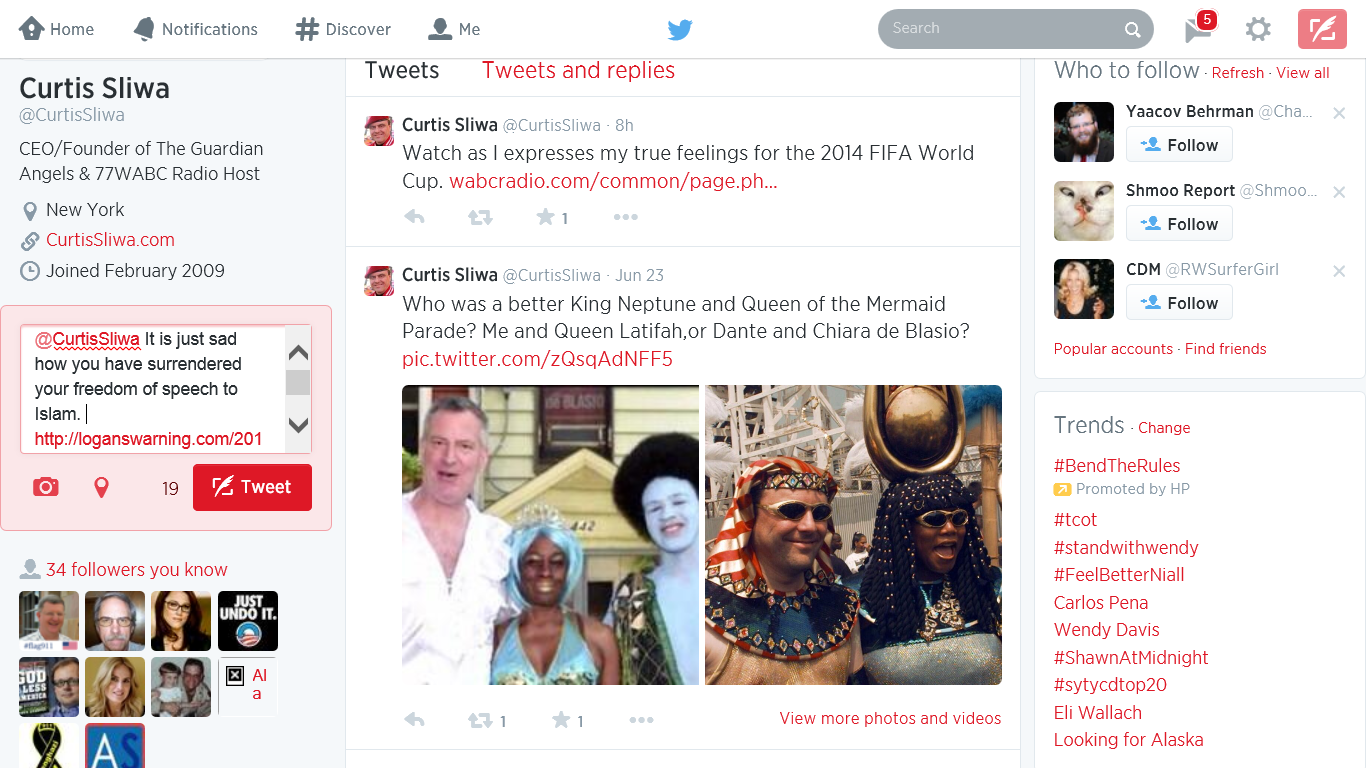Open the Me profile menu item
1366x768 pixels.
pyautogui.click(x=454, y=29)
